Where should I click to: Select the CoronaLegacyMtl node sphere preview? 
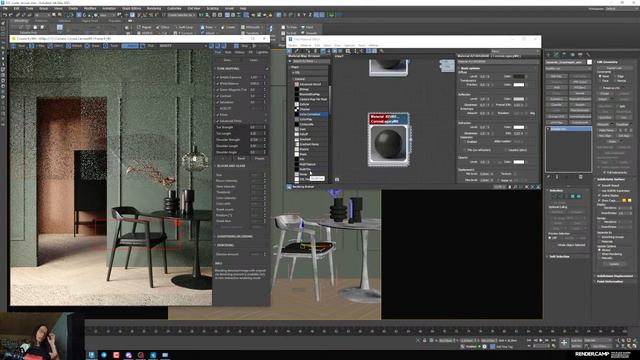[x=388, y=144]
